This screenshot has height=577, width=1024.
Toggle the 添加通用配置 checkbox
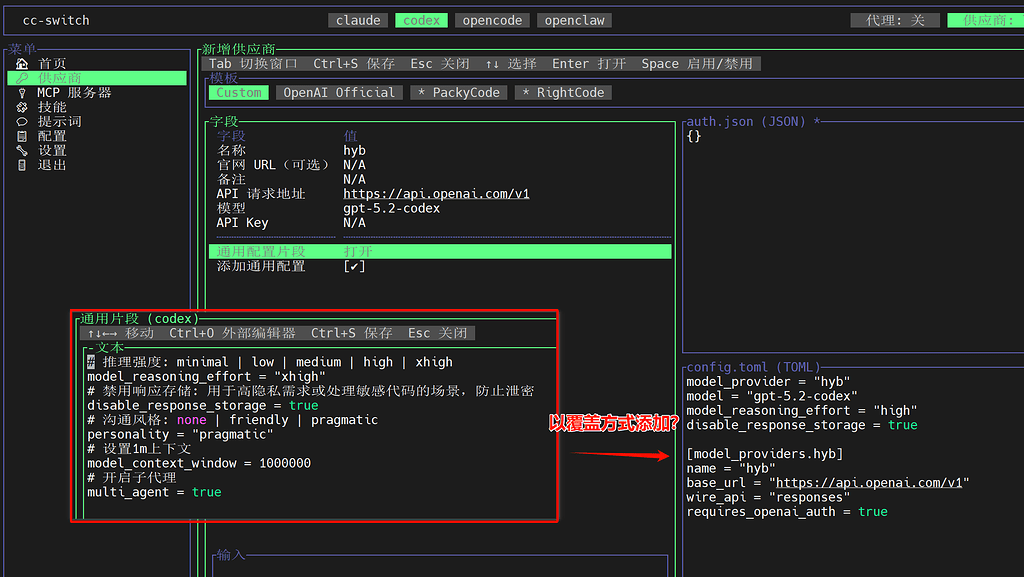pos(354,266)
